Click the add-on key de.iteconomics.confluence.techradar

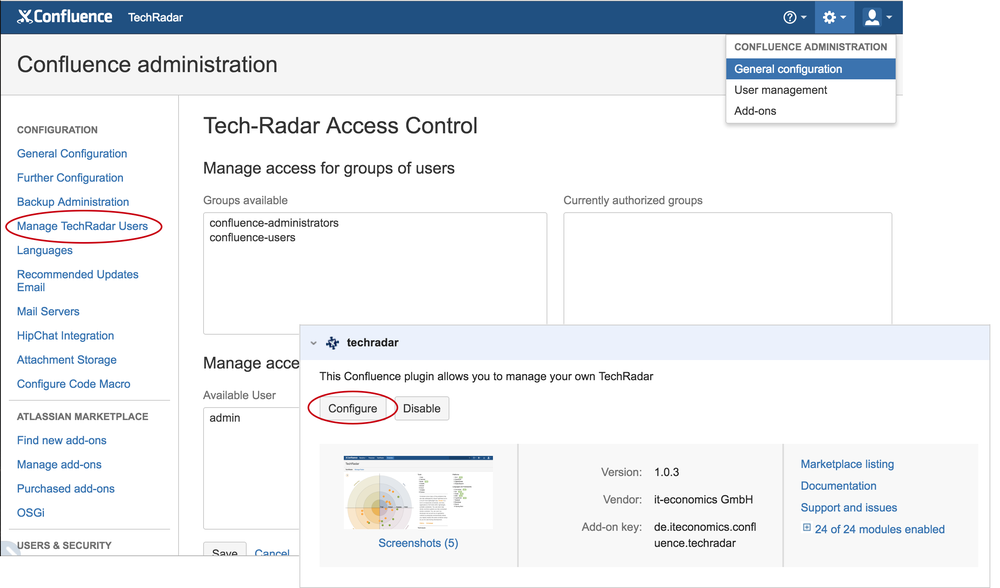pos(705,535)
